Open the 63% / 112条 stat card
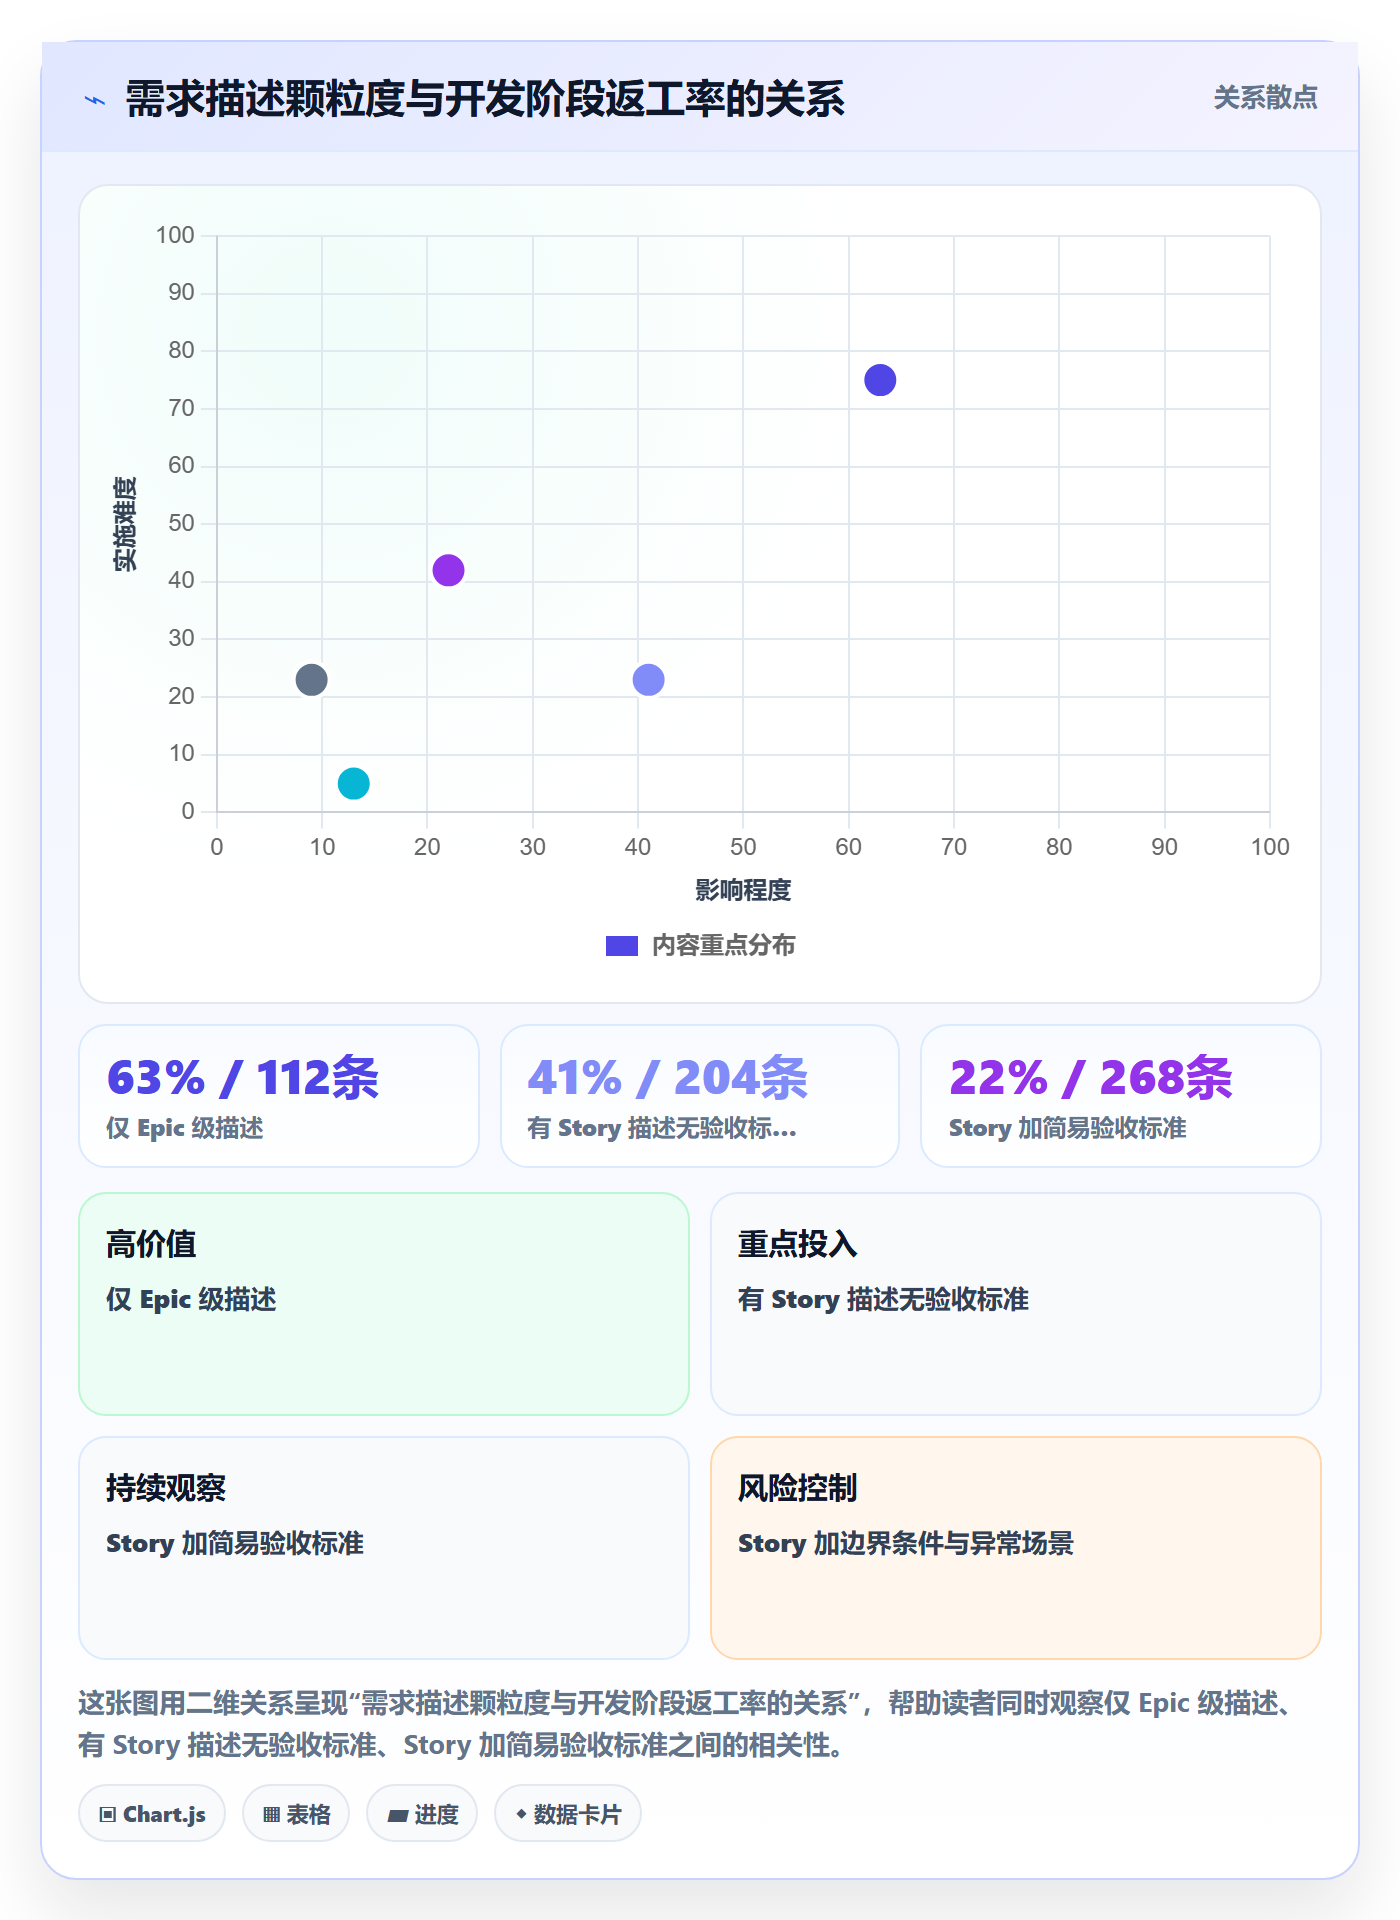Viewport: 1400px width, 1920px height. tap(279, 1096)
